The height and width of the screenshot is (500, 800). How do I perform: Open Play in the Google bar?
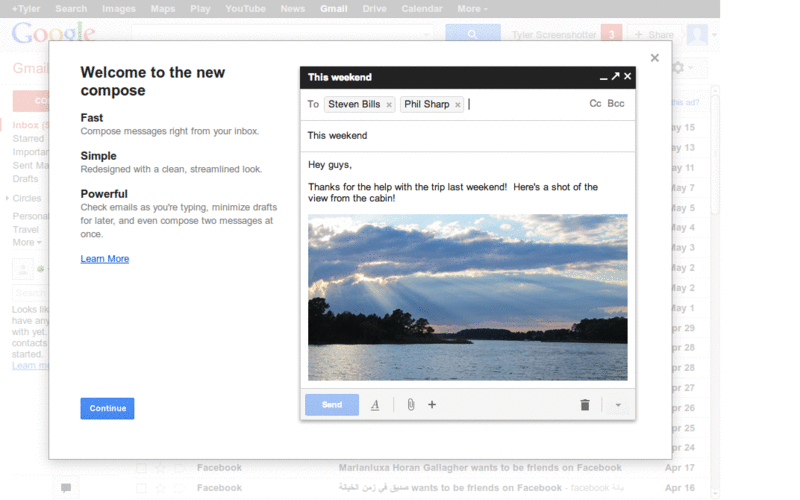[200, 9]
